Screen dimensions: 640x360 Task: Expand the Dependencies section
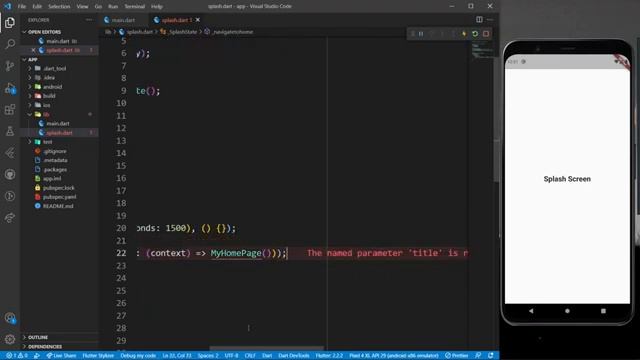pyautogui.click(x=45, y=347)
